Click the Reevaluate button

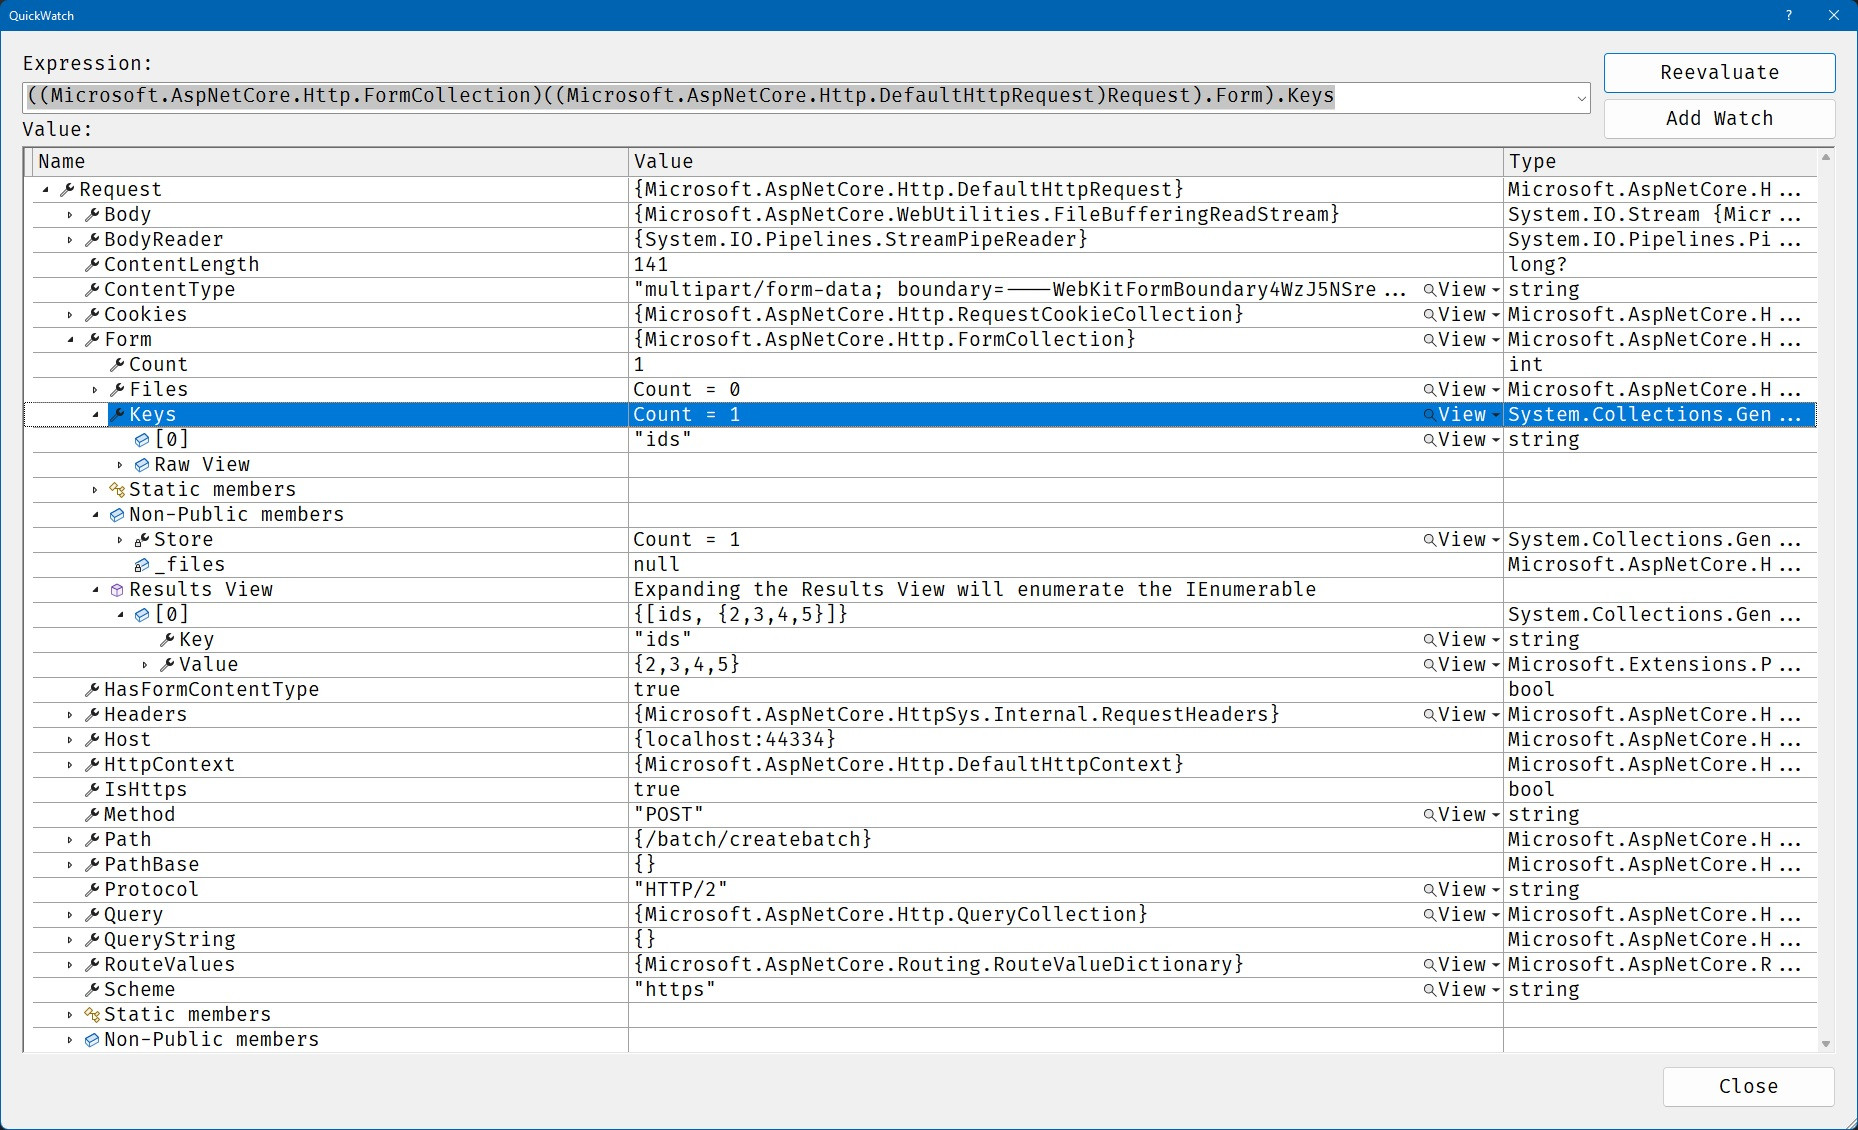coord(1719,73)
